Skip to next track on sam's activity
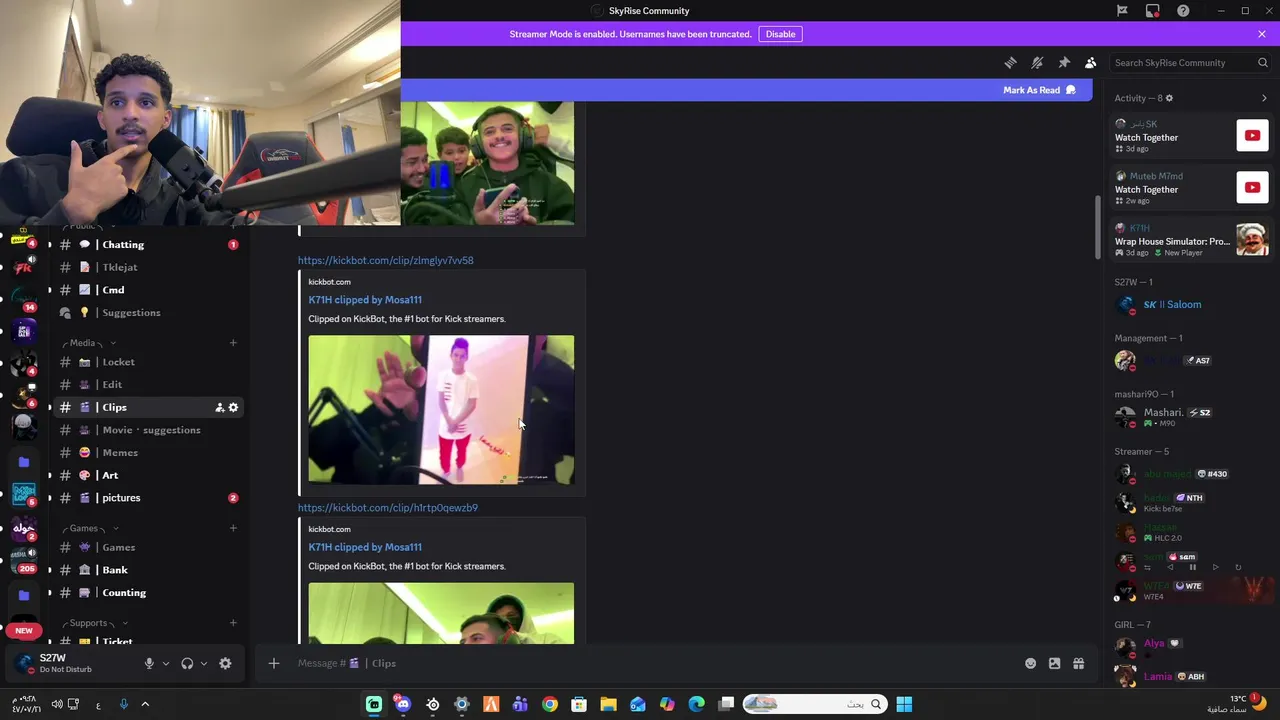This screenshot has width=1280, height=720. coord(1215,568)
